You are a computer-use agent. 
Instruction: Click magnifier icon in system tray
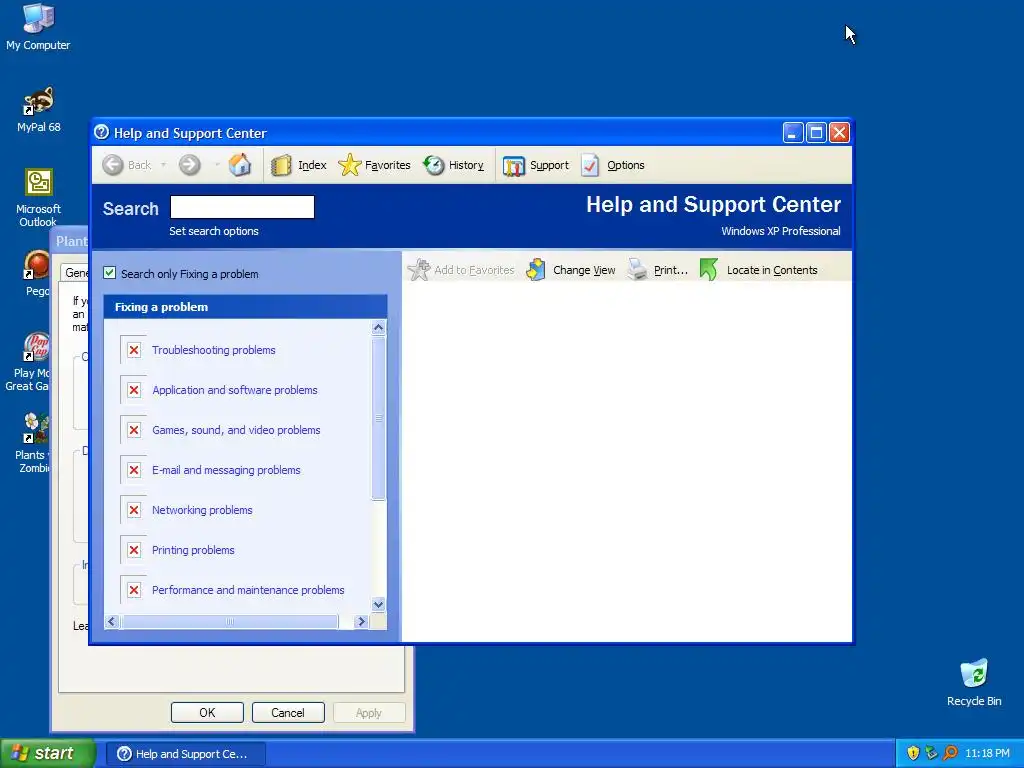[950, 753]
